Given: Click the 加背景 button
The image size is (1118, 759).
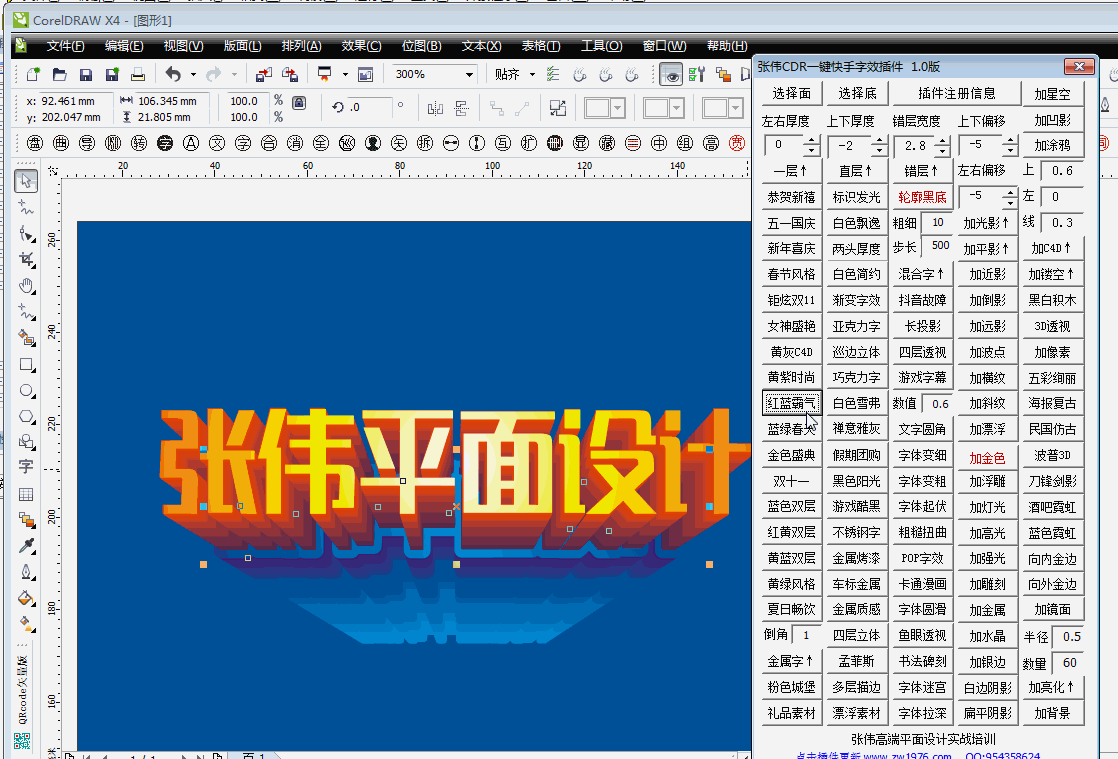Looking at the screenshot, I should (1052, 713).
